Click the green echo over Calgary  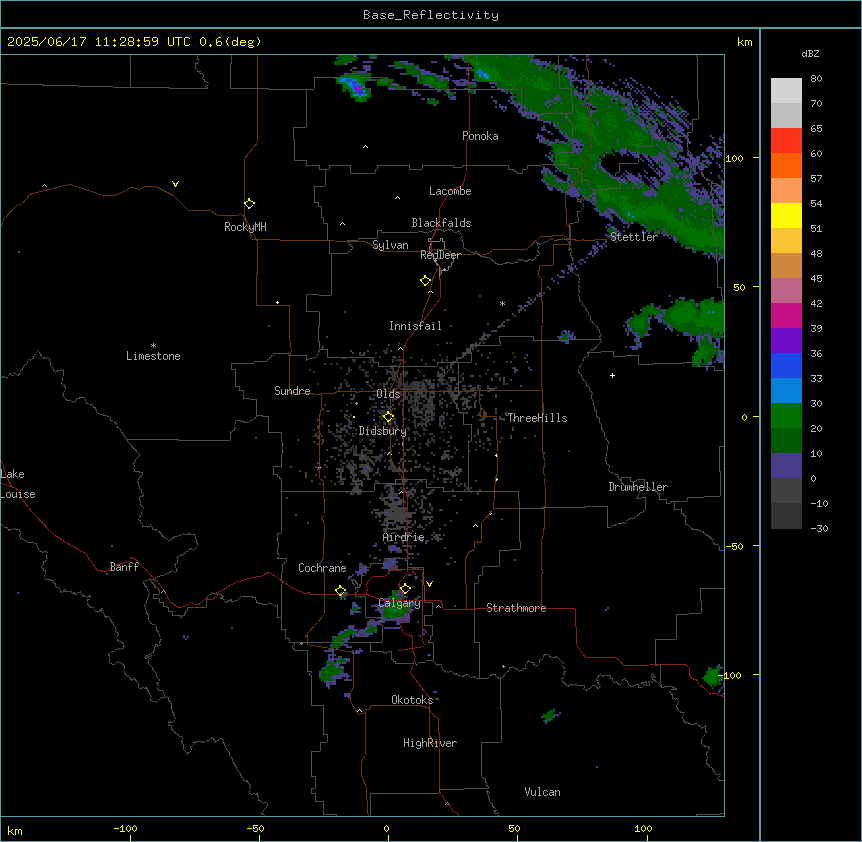[395, 608]
